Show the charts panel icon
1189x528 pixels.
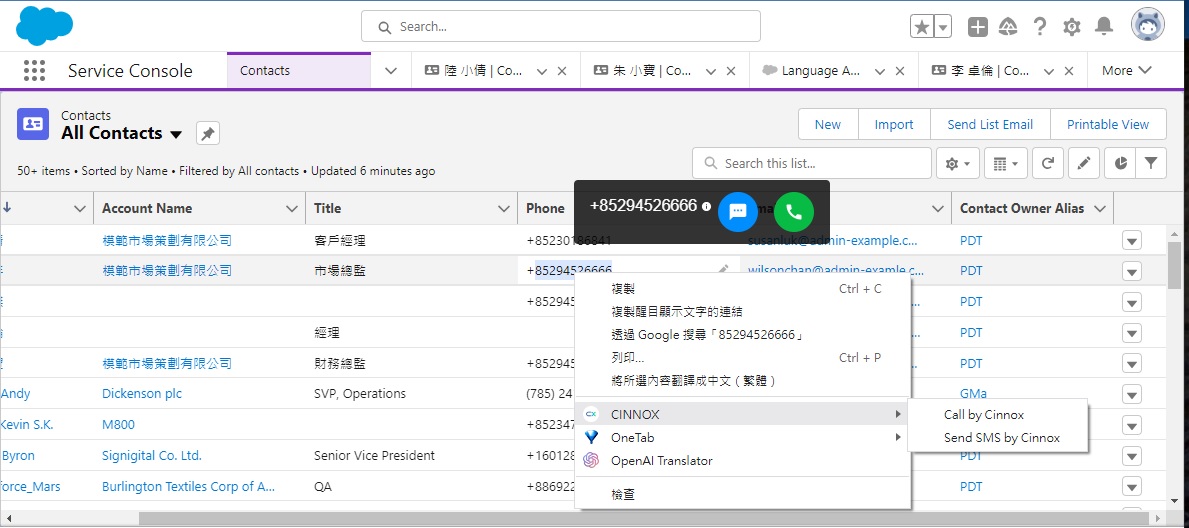point(1120,163)
